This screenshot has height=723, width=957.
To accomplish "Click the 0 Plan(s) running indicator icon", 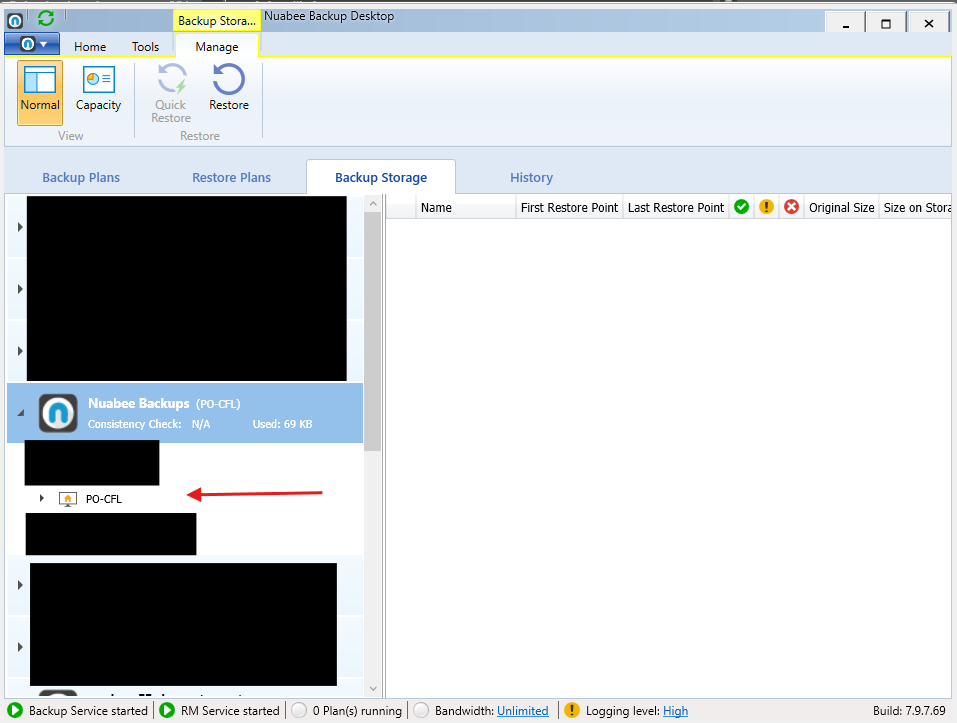I will pyautogui.click(x=299, y=710).
